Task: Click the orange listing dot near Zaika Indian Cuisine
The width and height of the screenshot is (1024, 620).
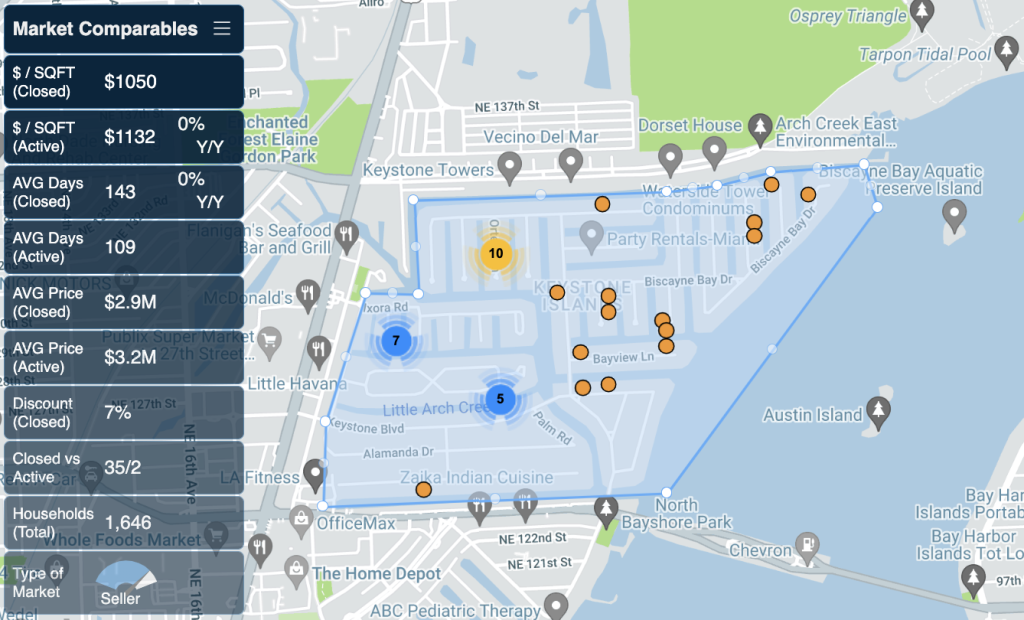Action: point(424,489)
